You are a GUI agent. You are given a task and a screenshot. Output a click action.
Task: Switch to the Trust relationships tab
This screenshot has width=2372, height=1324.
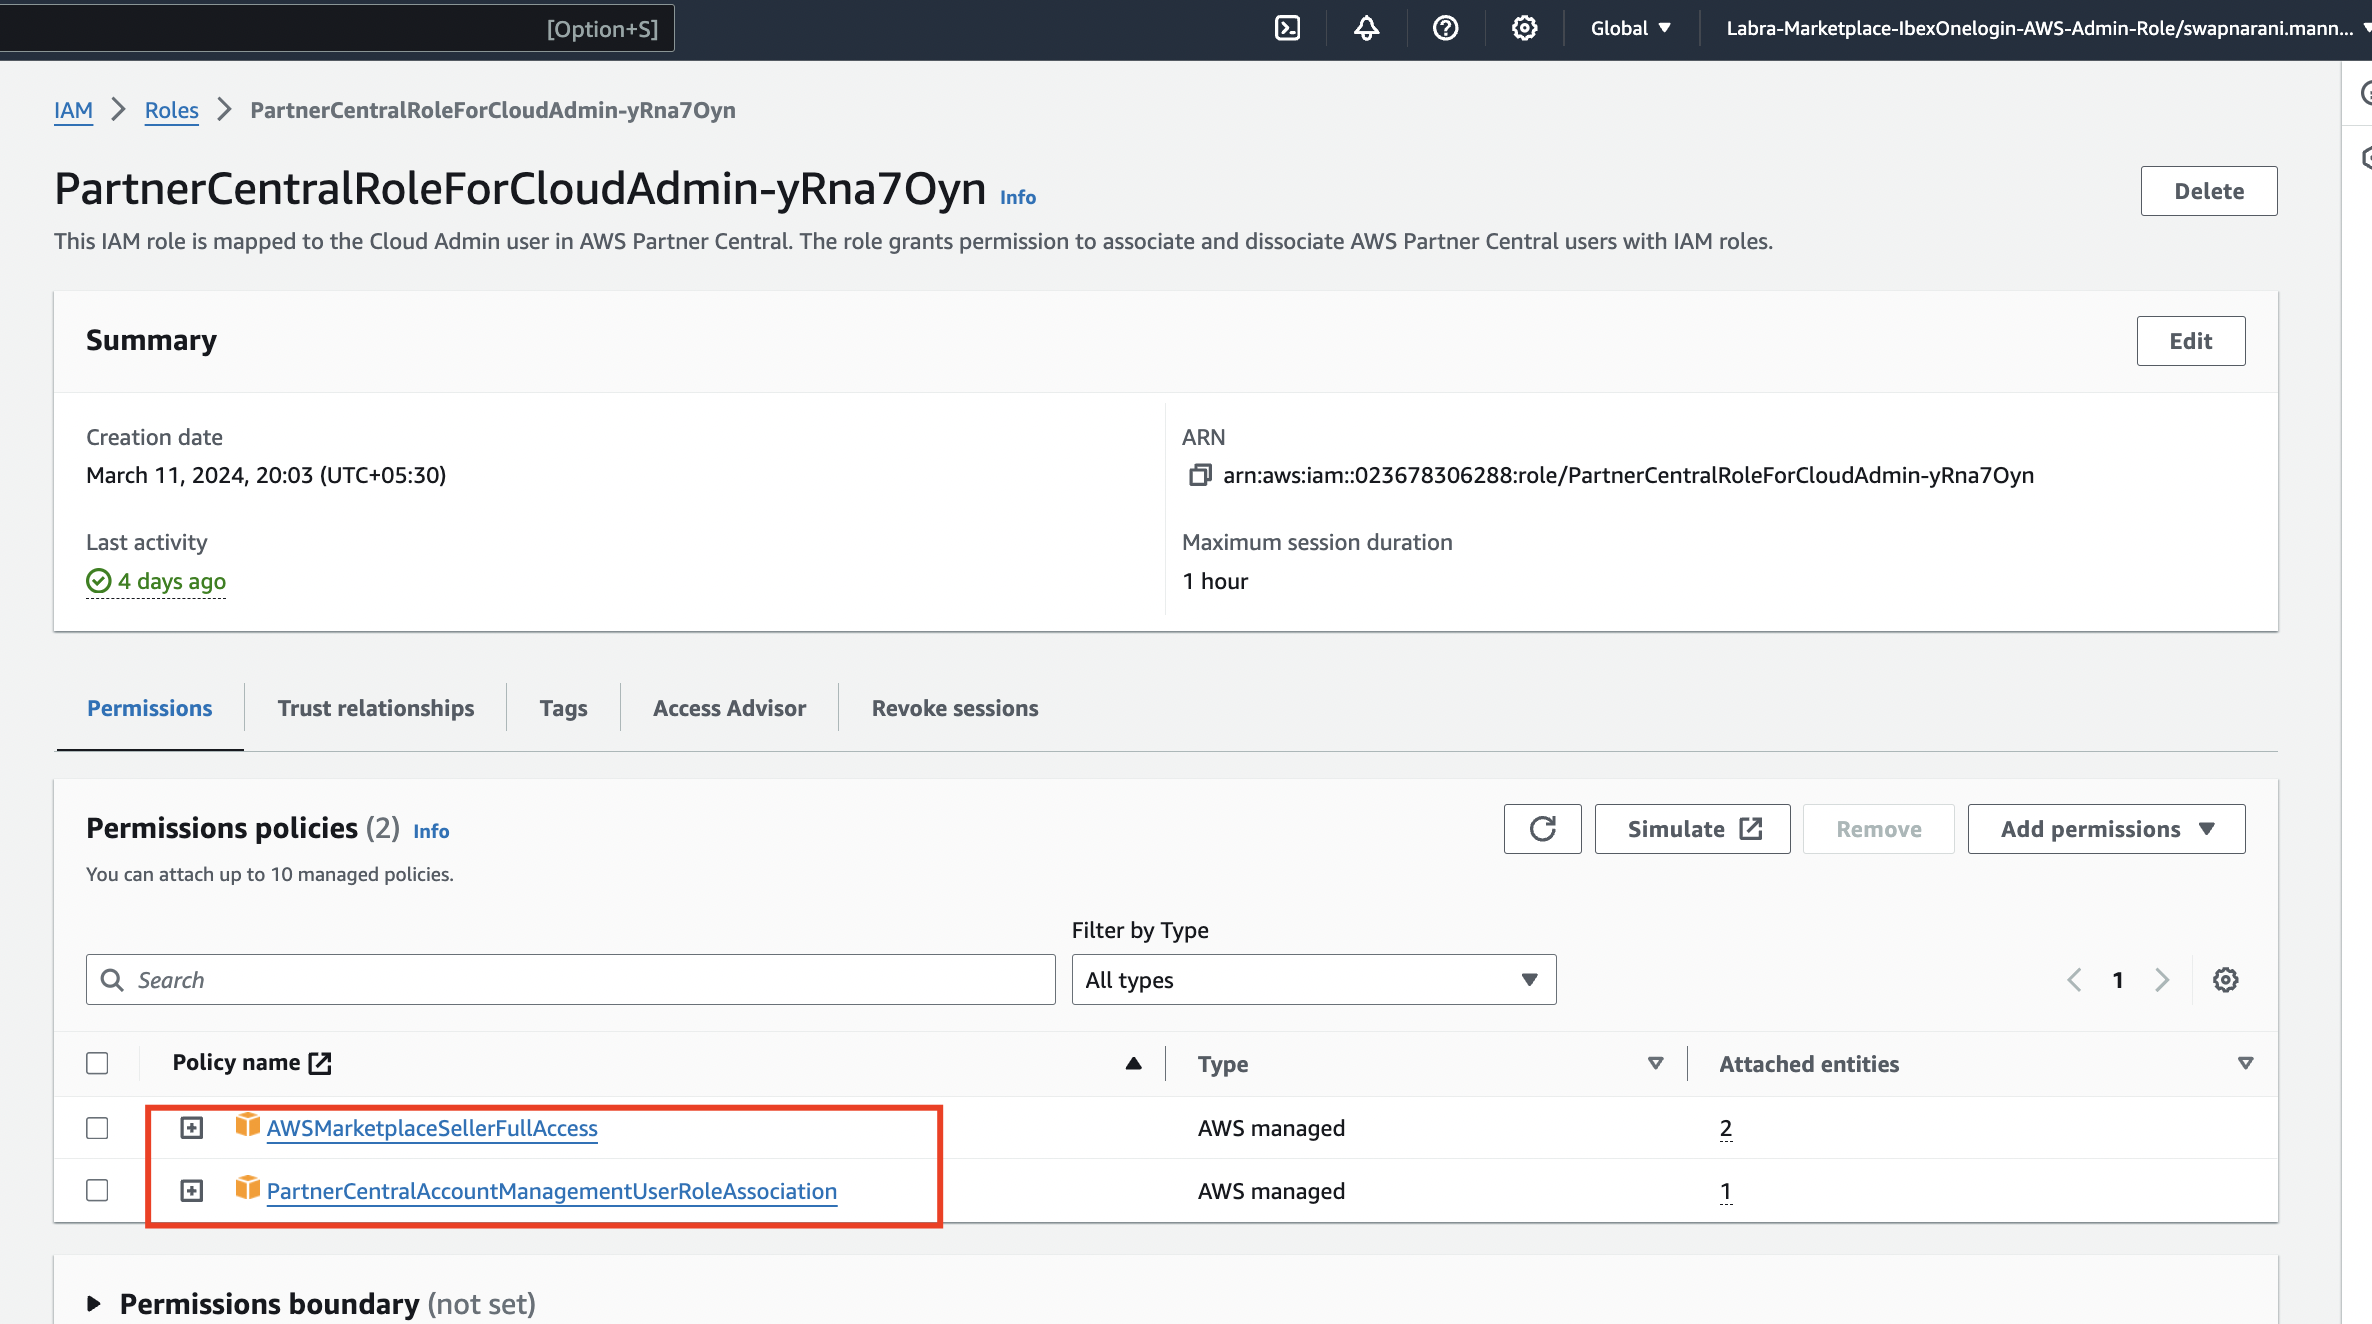[x=376, y=708]
